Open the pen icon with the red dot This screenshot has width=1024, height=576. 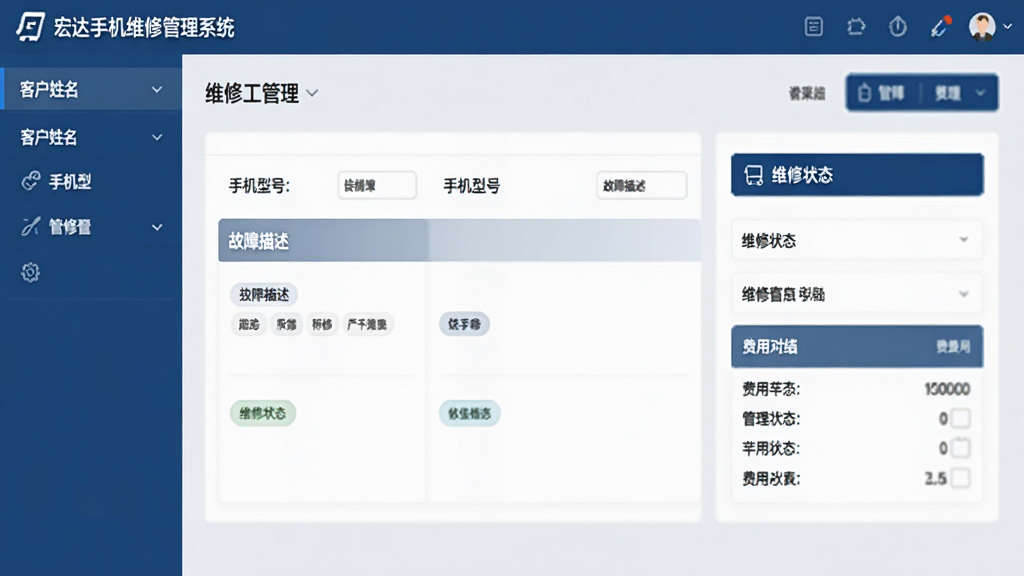pyautogui.click(x=940, y=27)
